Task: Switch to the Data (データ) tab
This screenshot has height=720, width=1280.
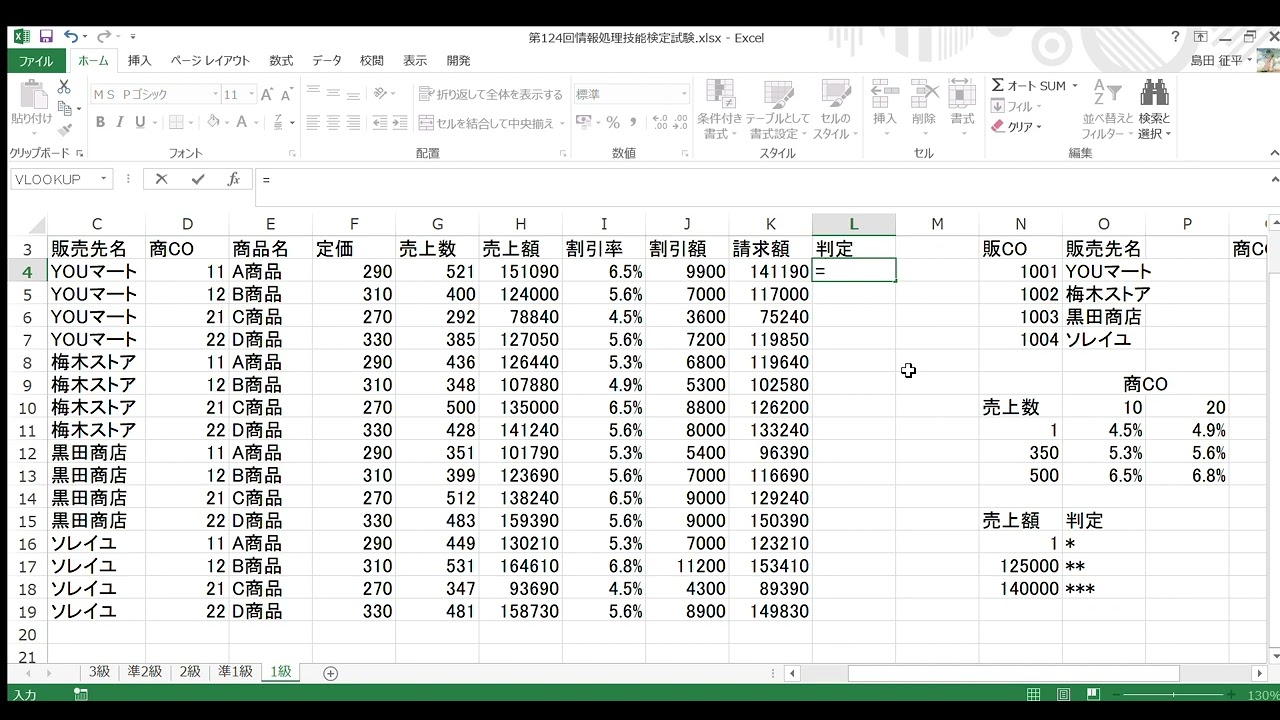Action: coord(327,61)
